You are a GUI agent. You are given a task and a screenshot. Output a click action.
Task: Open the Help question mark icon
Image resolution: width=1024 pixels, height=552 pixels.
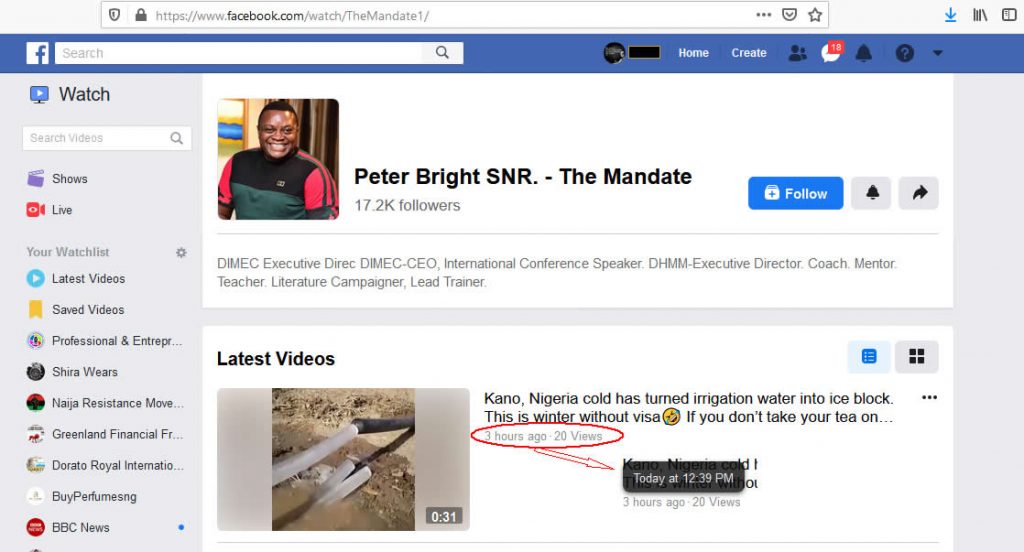click(x=904, y=53)
